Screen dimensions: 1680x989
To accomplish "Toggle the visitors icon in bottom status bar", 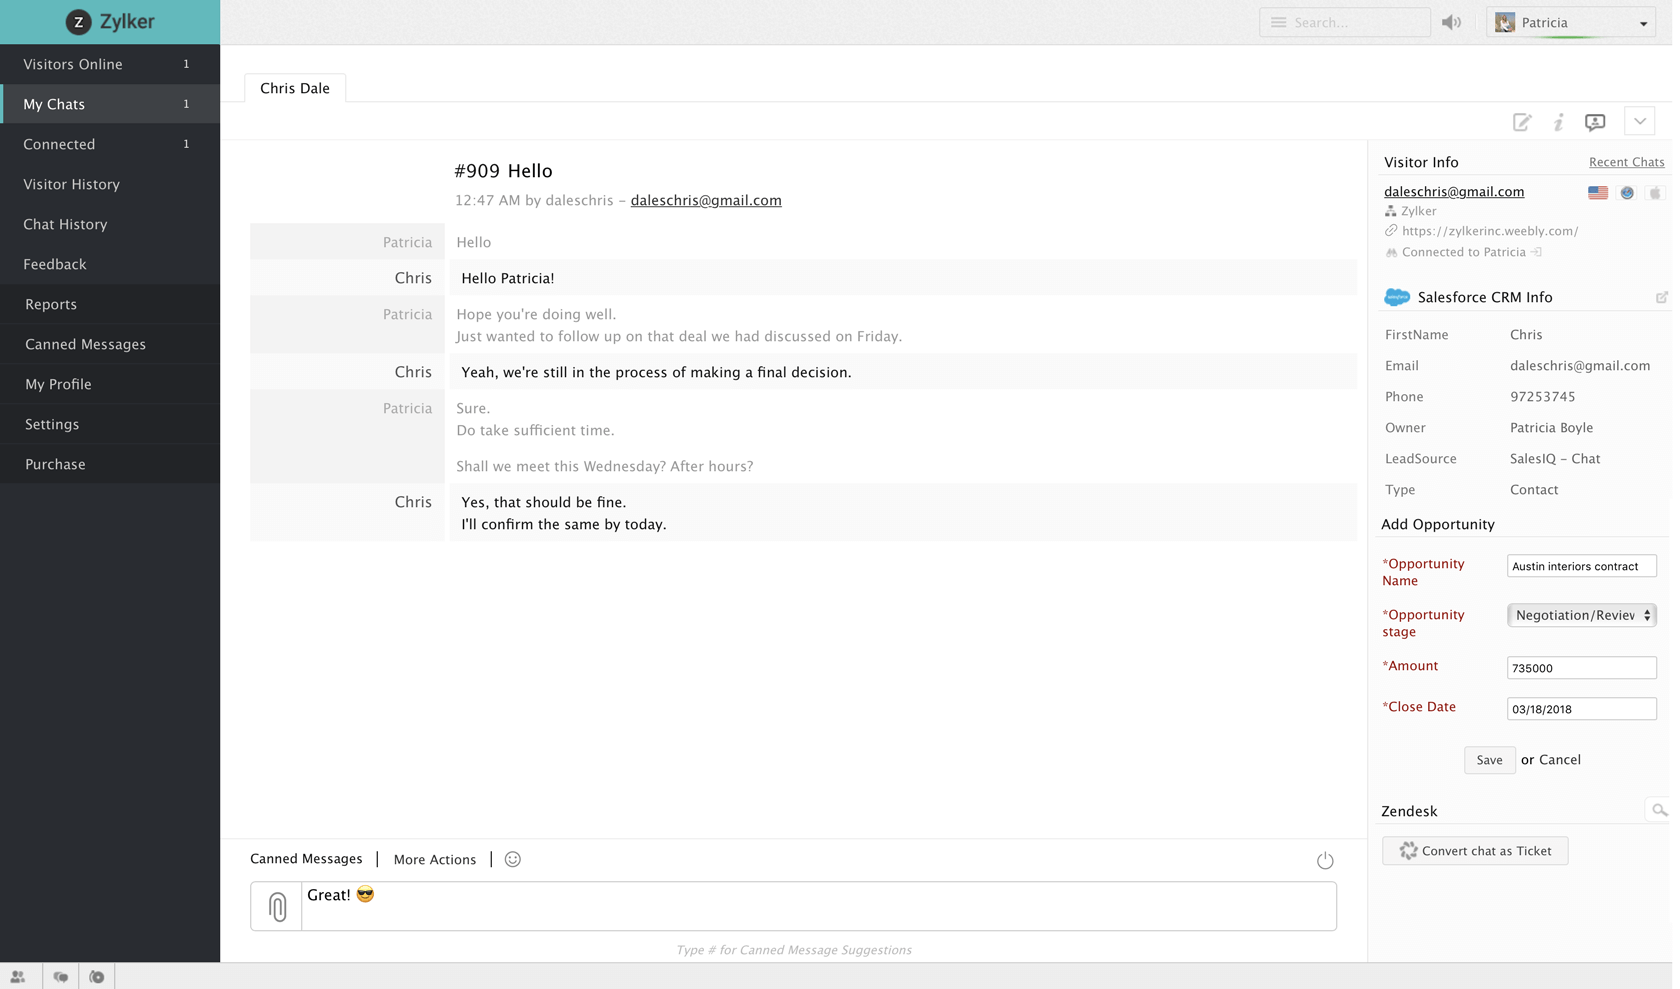I will pos(20,976).
